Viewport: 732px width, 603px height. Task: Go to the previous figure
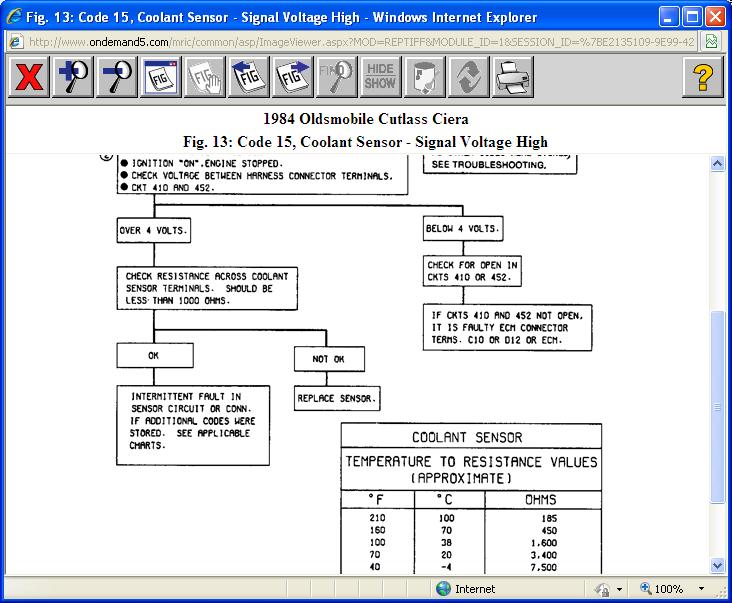248,77
